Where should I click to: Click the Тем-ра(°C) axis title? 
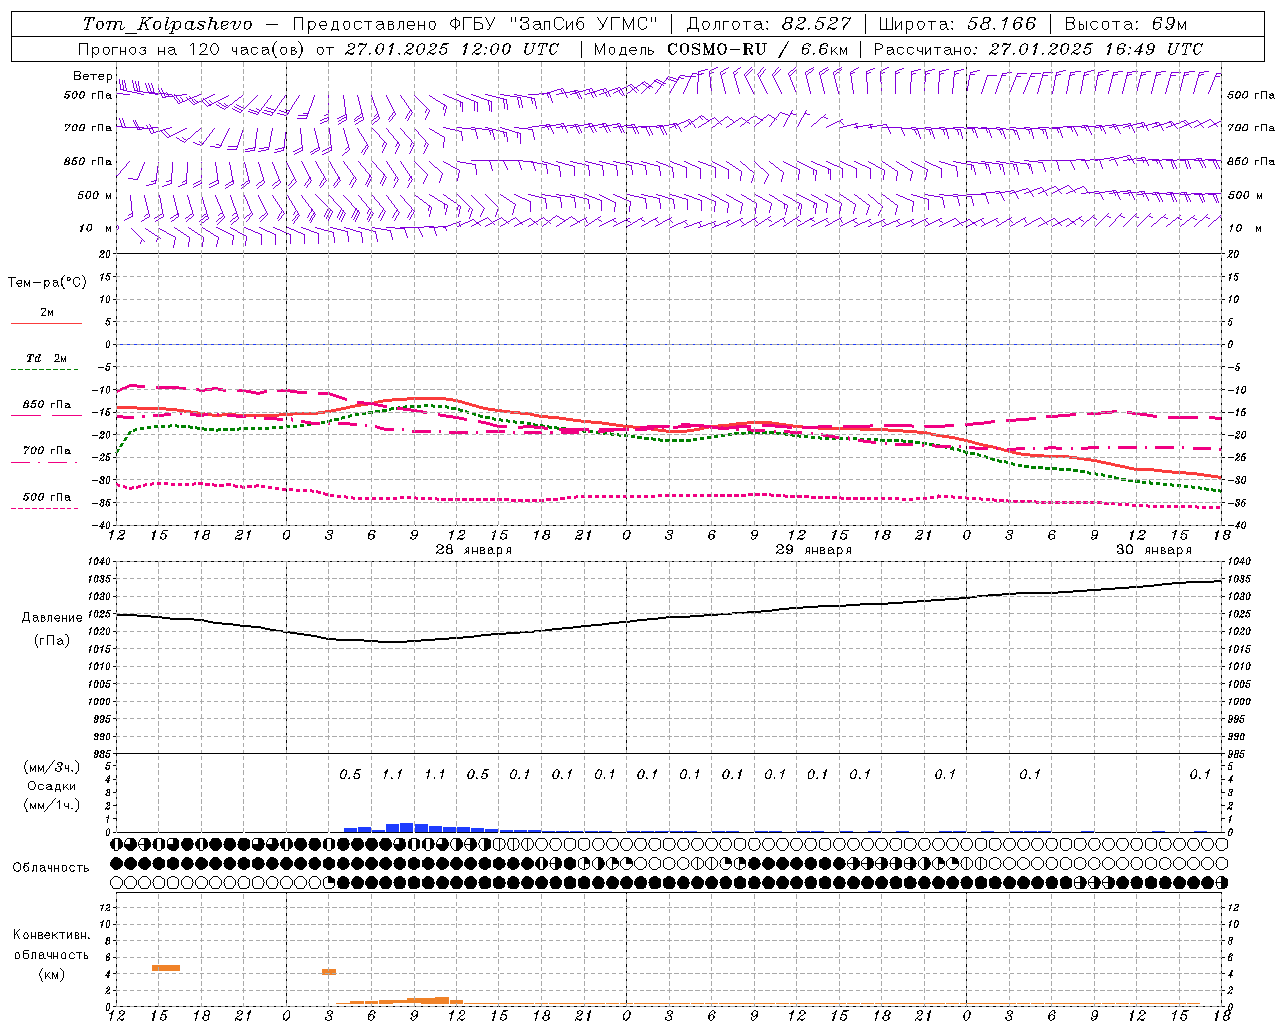47,283
